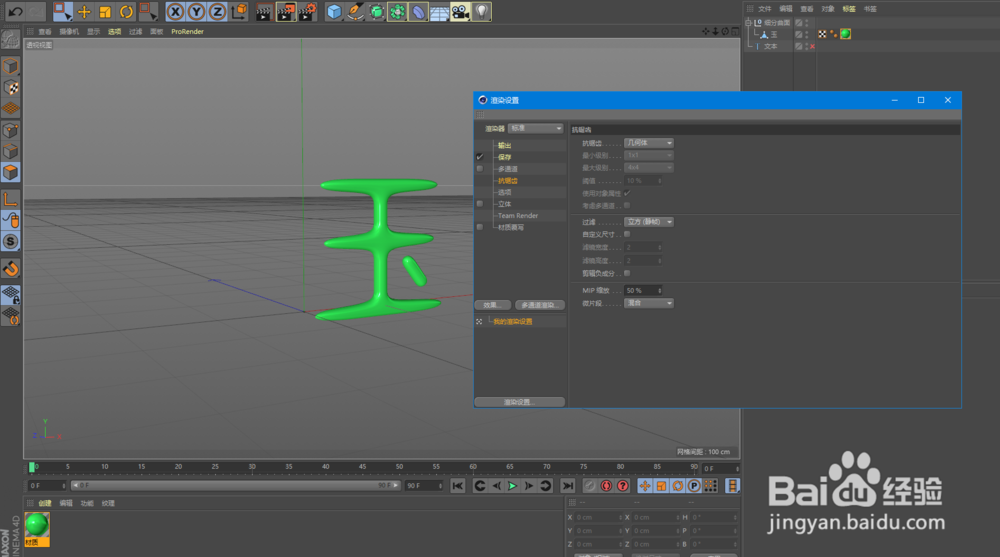Screen dimensions: 1000x557
Task: Enable the 材质覆写 checkbox
Action: (x=480, y=227)
